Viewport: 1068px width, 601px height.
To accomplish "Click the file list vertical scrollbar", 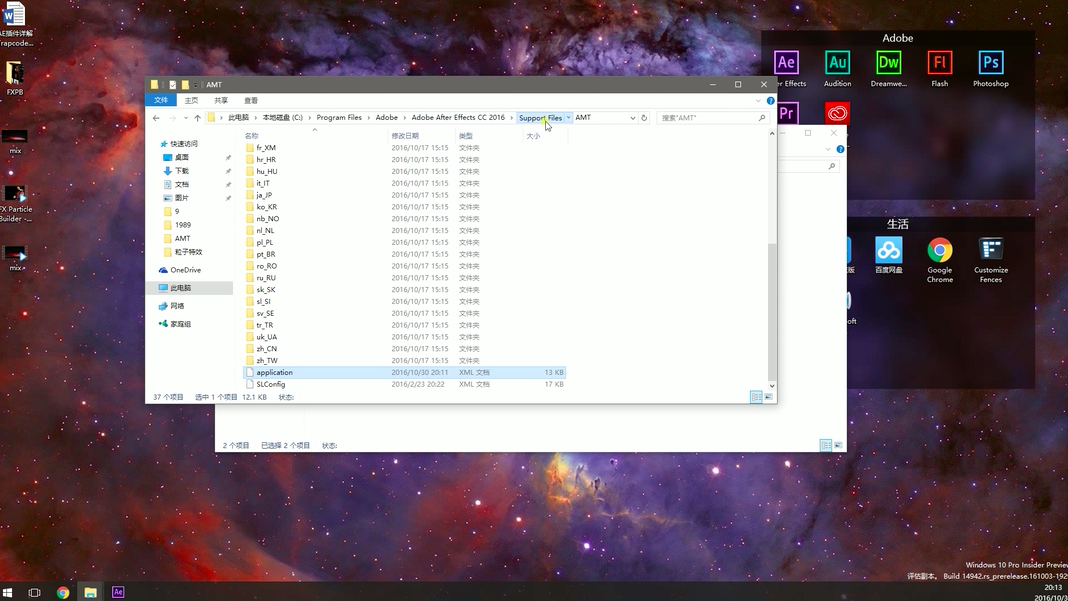I will [772, 258].
